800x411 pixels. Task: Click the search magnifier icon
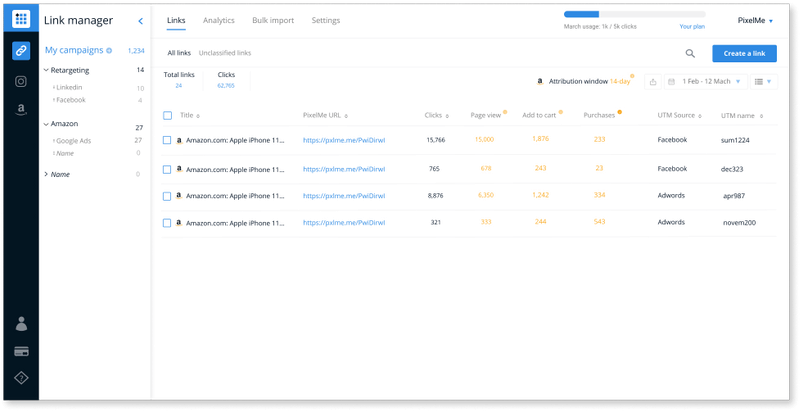690,53
